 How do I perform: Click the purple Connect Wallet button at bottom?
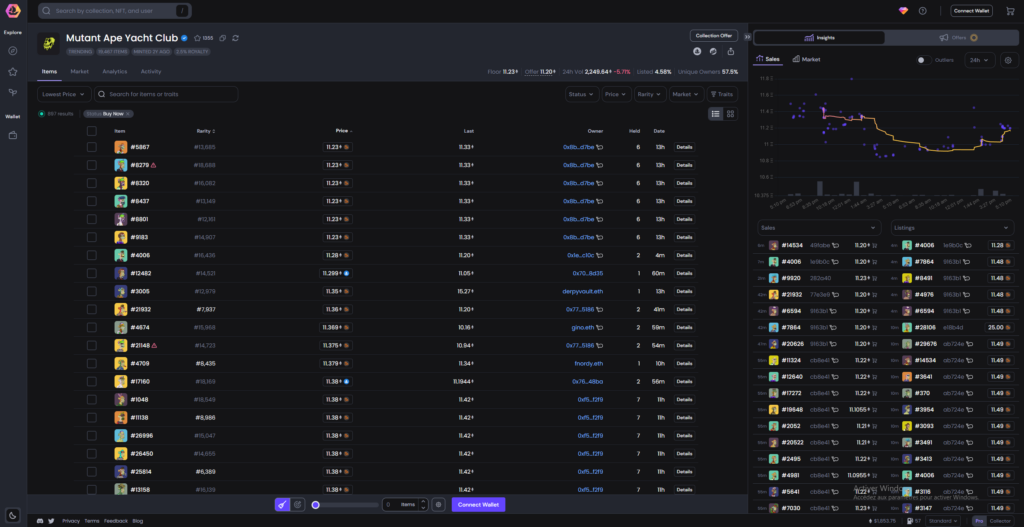pos(478,504)
